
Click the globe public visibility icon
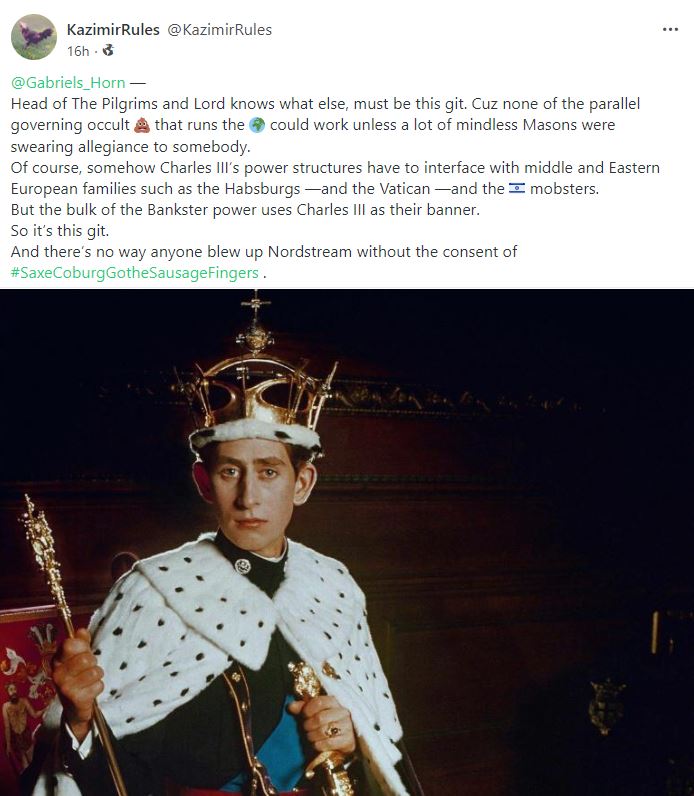[x=108, y=51]
